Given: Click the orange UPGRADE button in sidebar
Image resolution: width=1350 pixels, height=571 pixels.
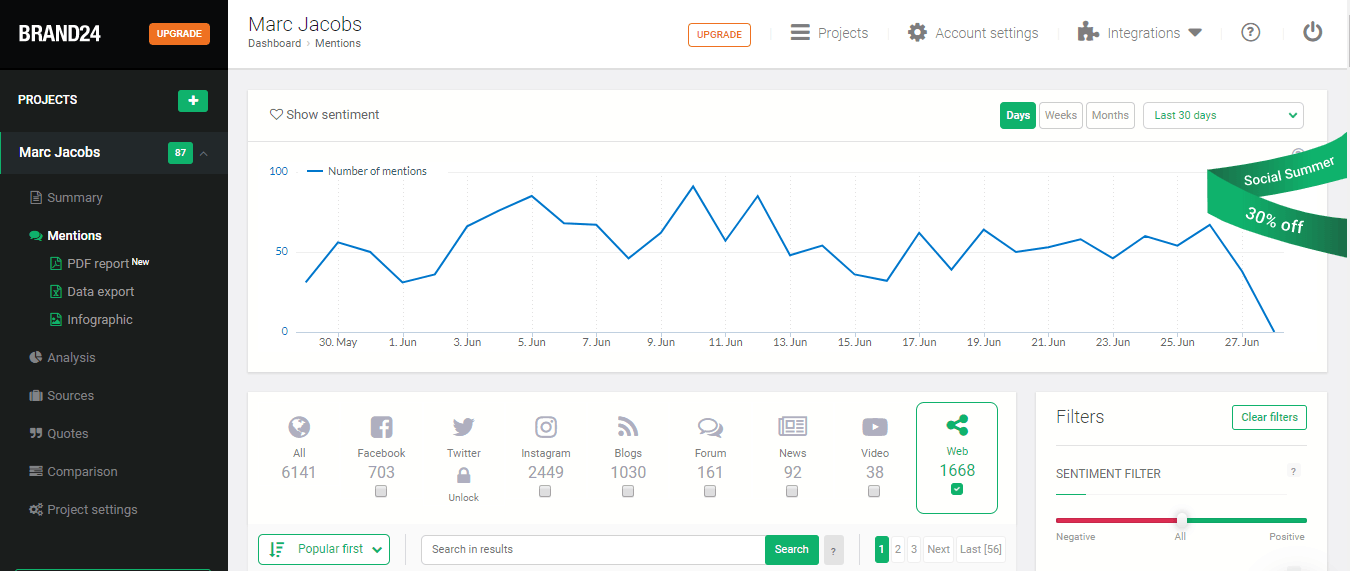Looking at the screenshot, I should (179, 34).
